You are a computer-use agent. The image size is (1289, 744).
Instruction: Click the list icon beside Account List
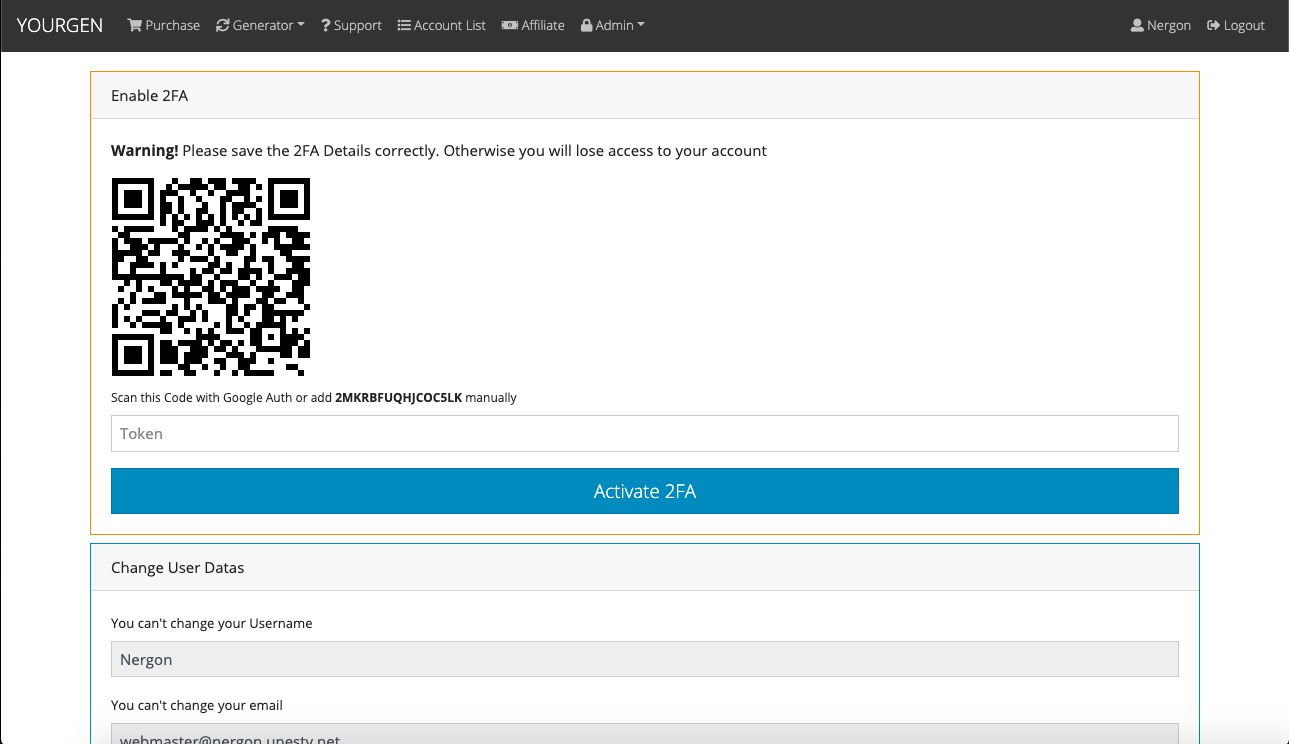tap(405, 25)
